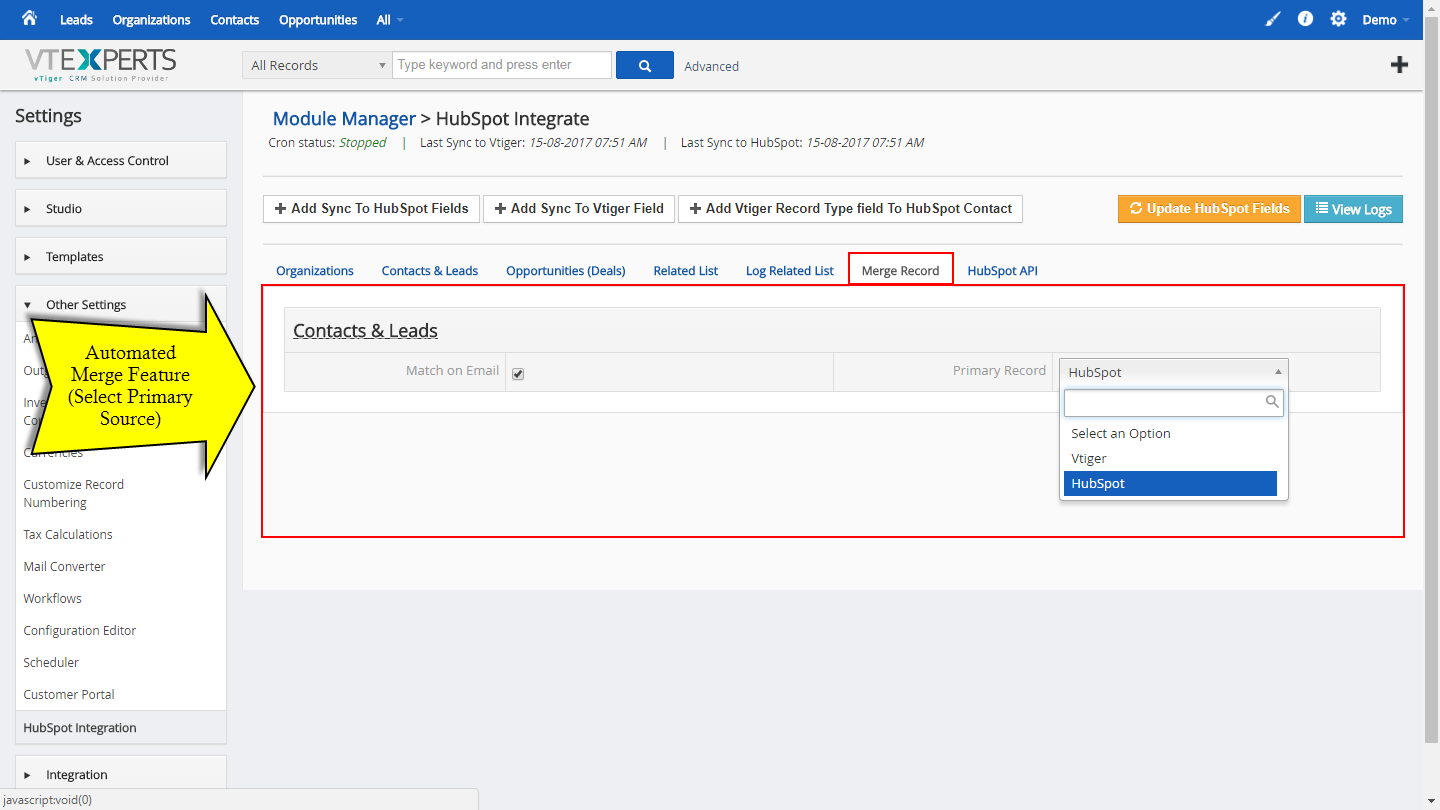Open the theme paintbrush icon
The height and width of the screenshot is (810, 1440).
click(x=1272, y=19)
